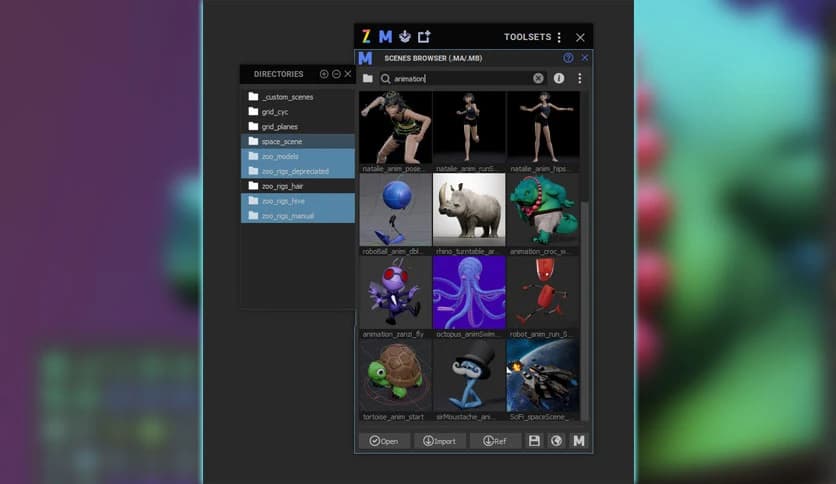Select the zoo_rigs_hair folder
Screen dimensions: 836x484
pyautogui.click(x=298, y=186)
